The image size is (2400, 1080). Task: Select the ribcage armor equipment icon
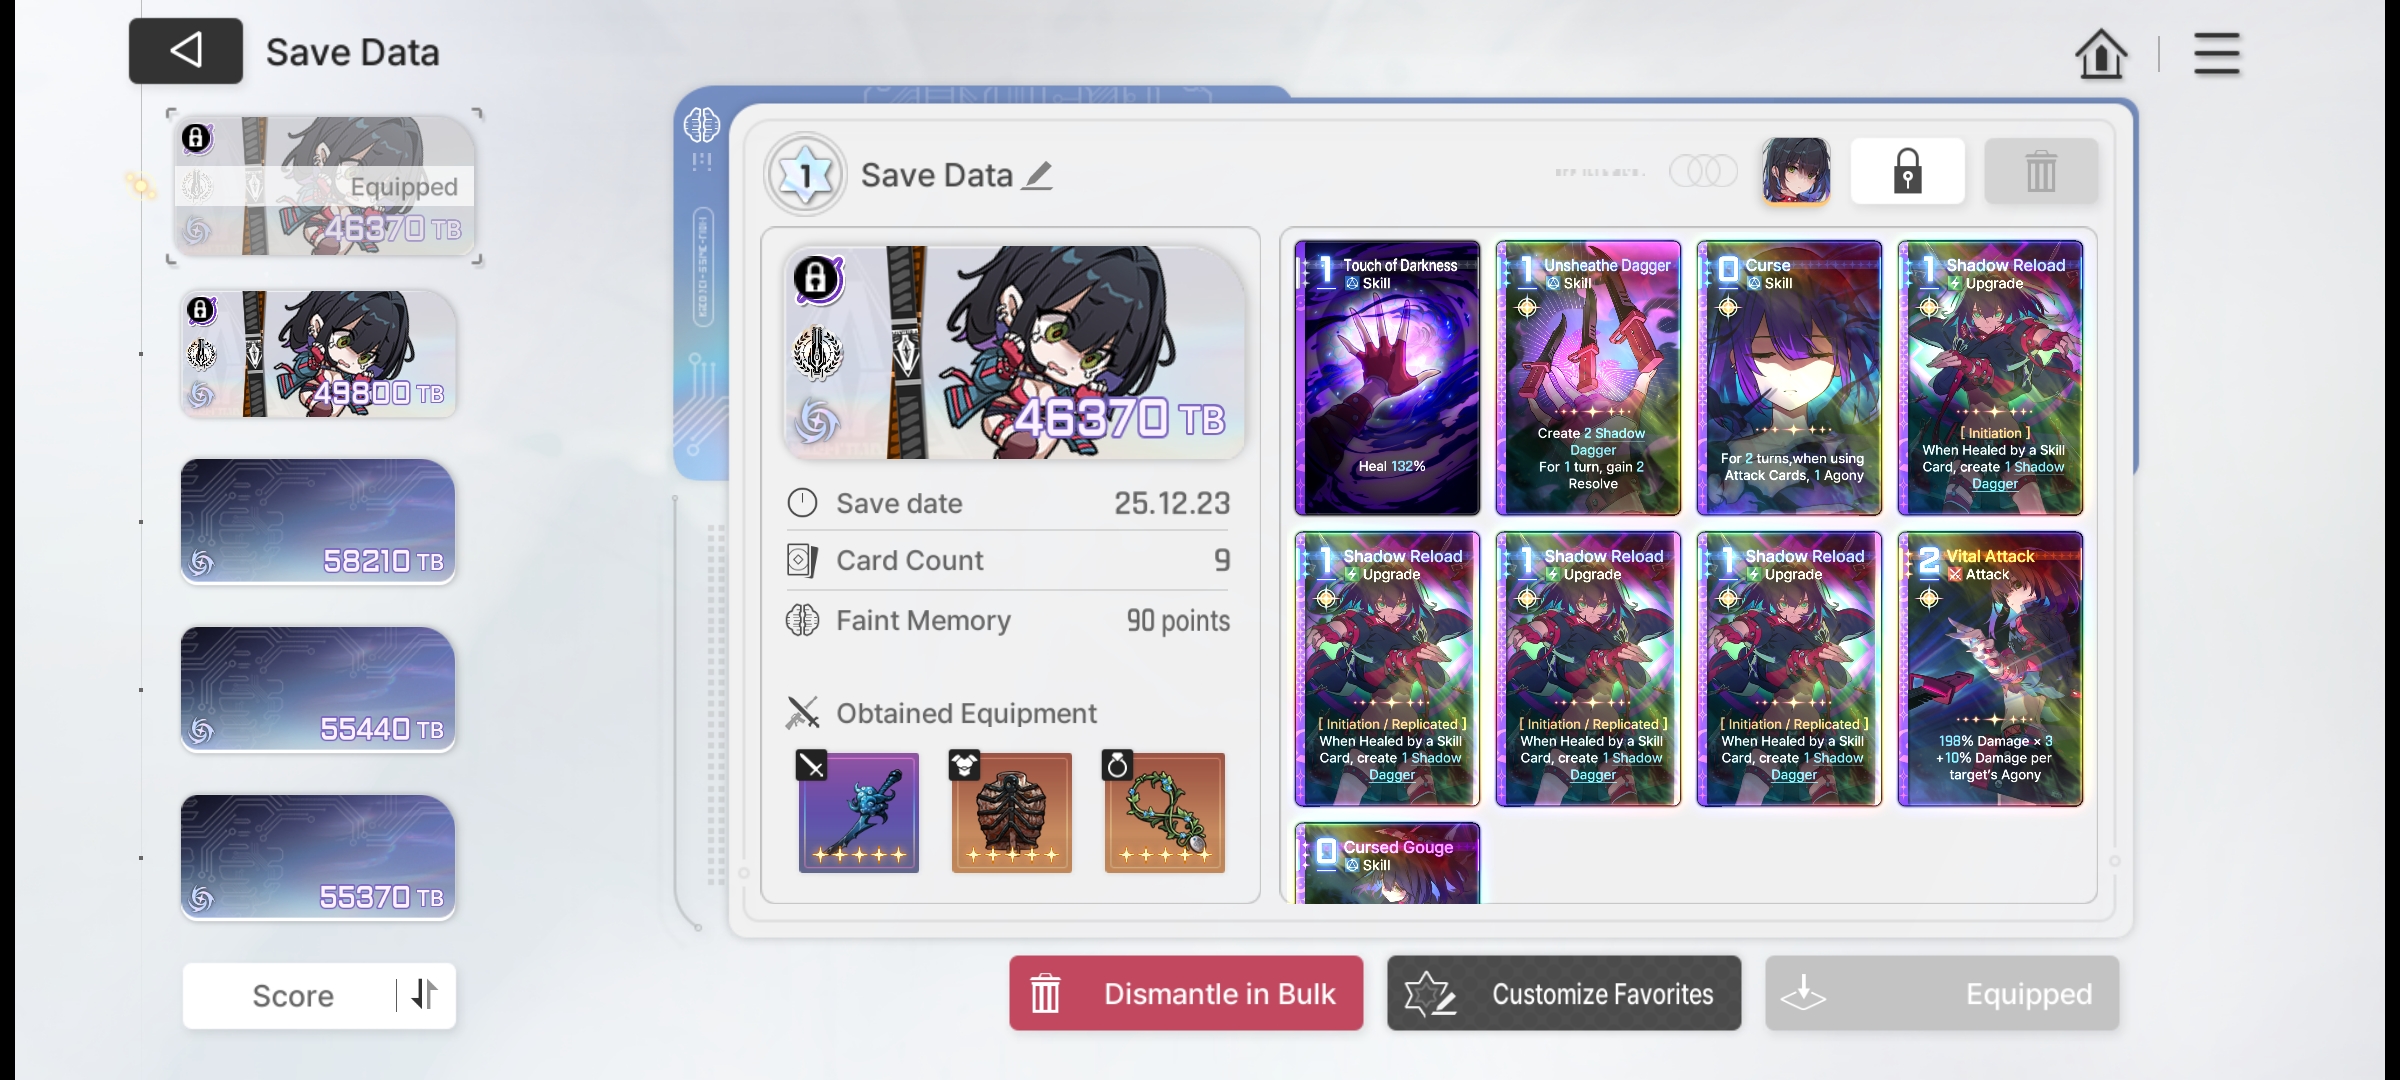(1011, 812)
